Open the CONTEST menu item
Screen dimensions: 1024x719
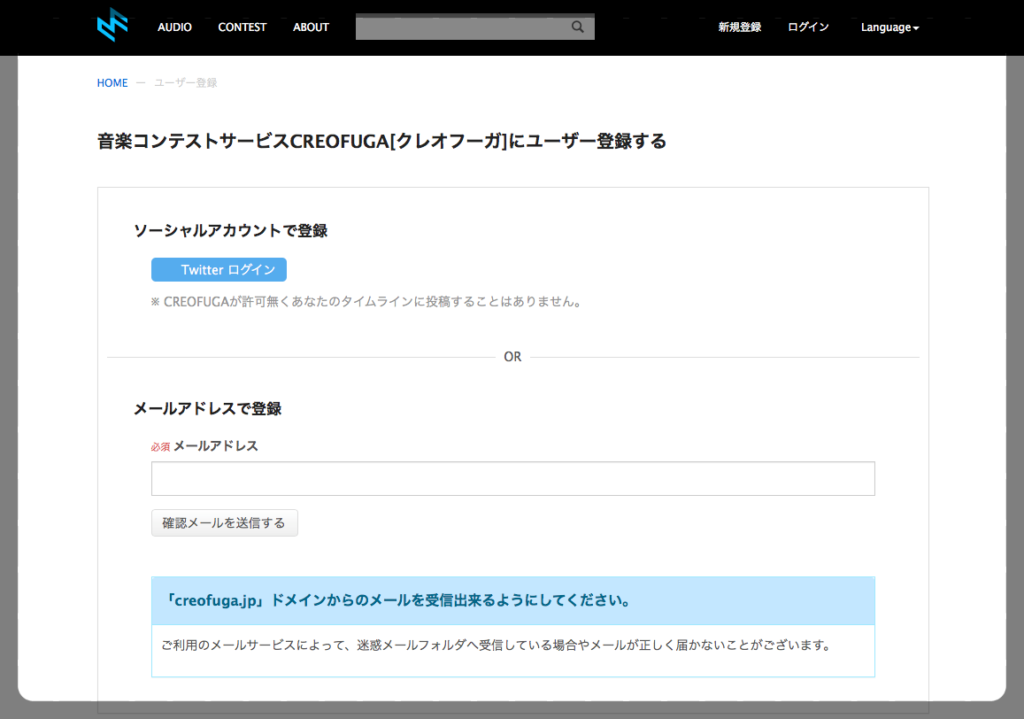coord(242,27)
